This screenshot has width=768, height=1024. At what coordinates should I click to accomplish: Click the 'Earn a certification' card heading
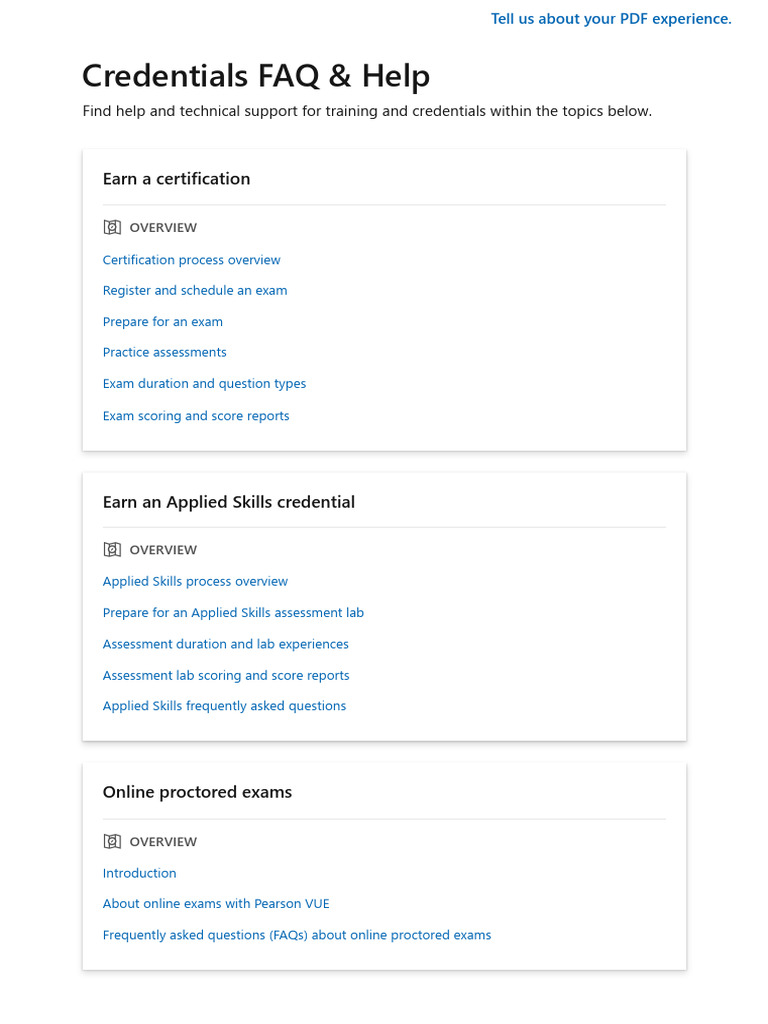click(176, 179)
